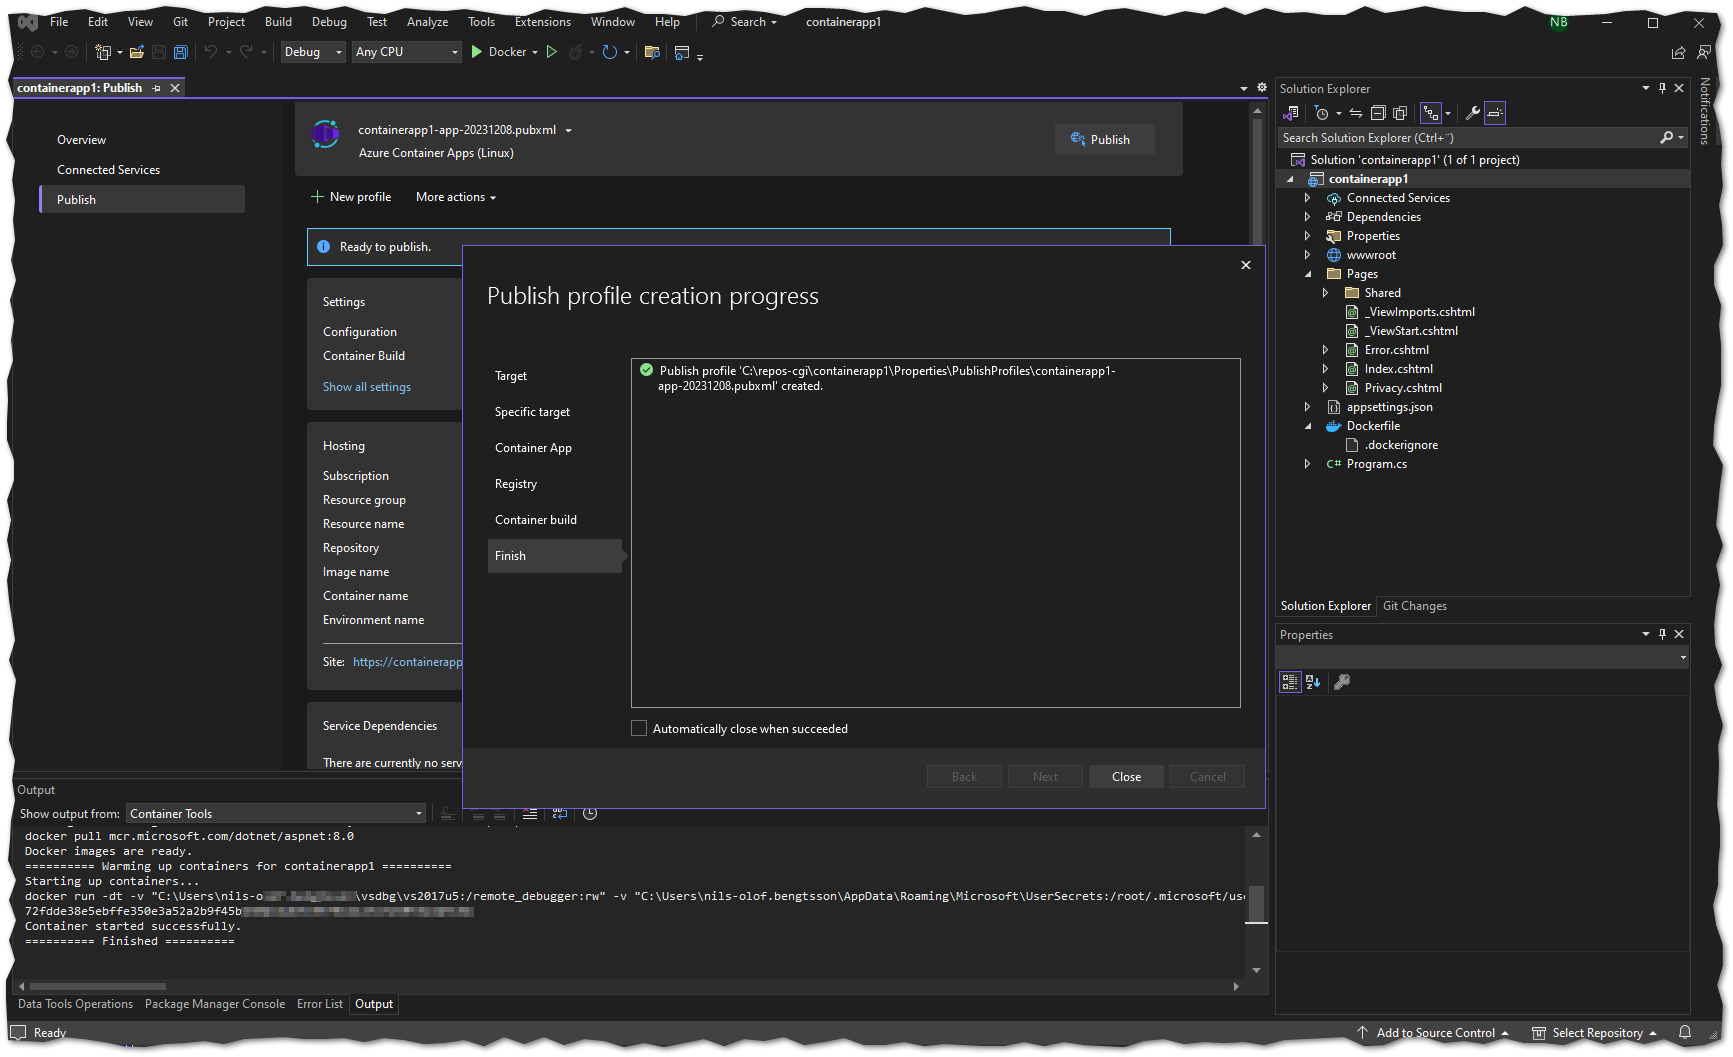Open the Data Tools Operations tab
1733x1057 pixels.
click(x=75, y=1004)
